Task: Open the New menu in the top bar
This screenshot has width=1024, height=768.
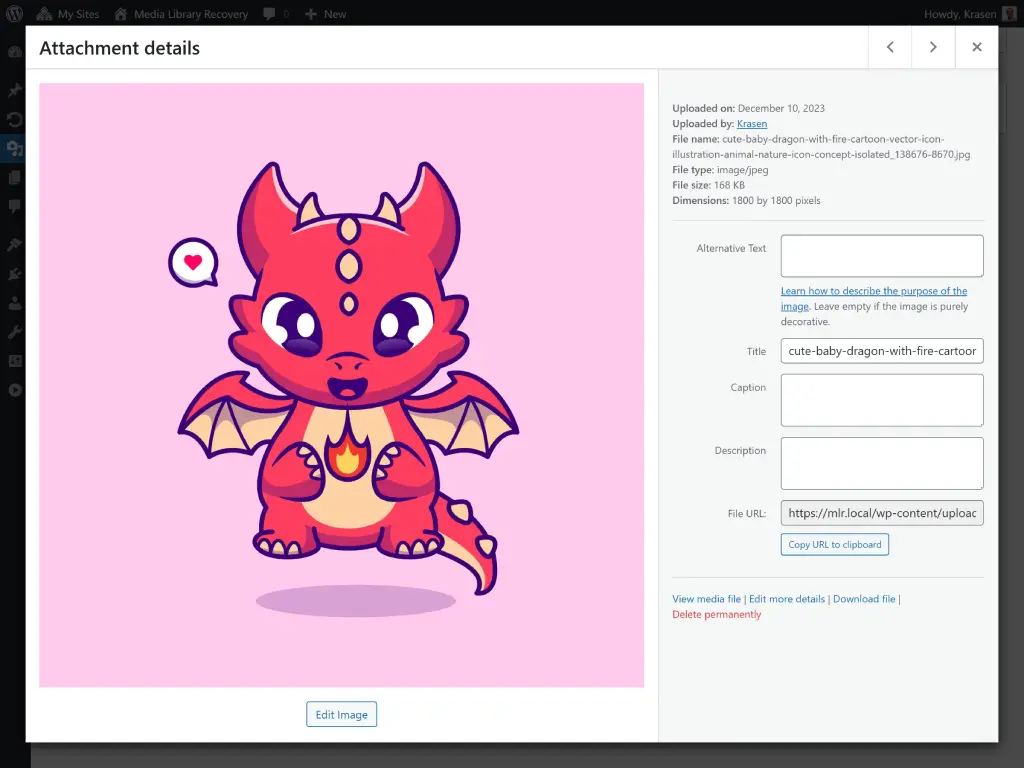Action: click(x=325, y=13)
